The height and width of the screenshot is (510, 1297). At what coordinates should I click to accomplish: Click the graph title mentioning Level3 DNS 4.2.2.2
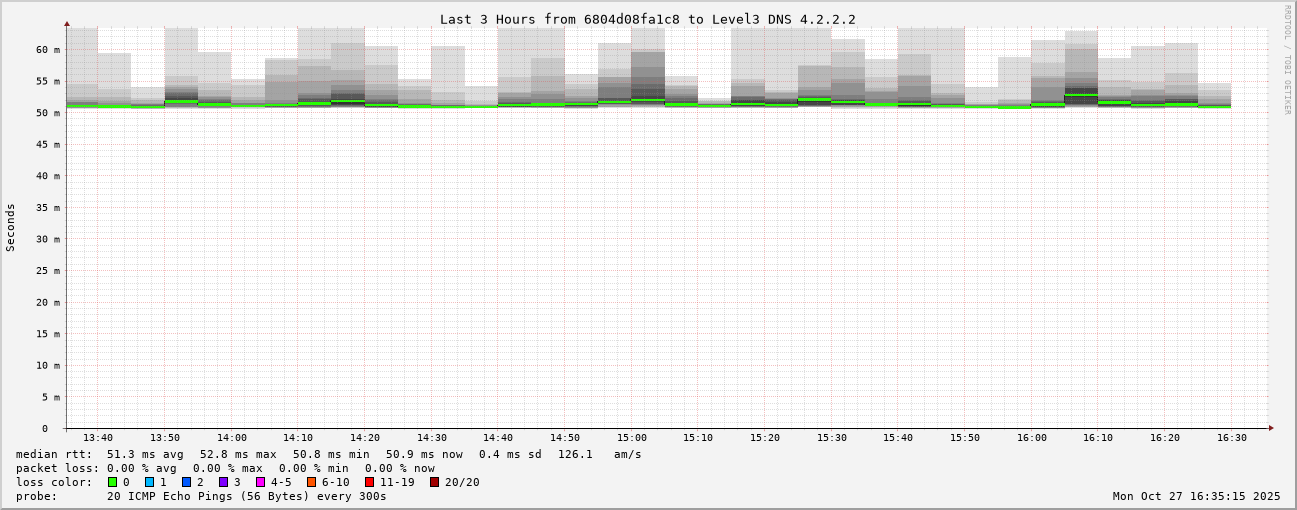(647, 19)
